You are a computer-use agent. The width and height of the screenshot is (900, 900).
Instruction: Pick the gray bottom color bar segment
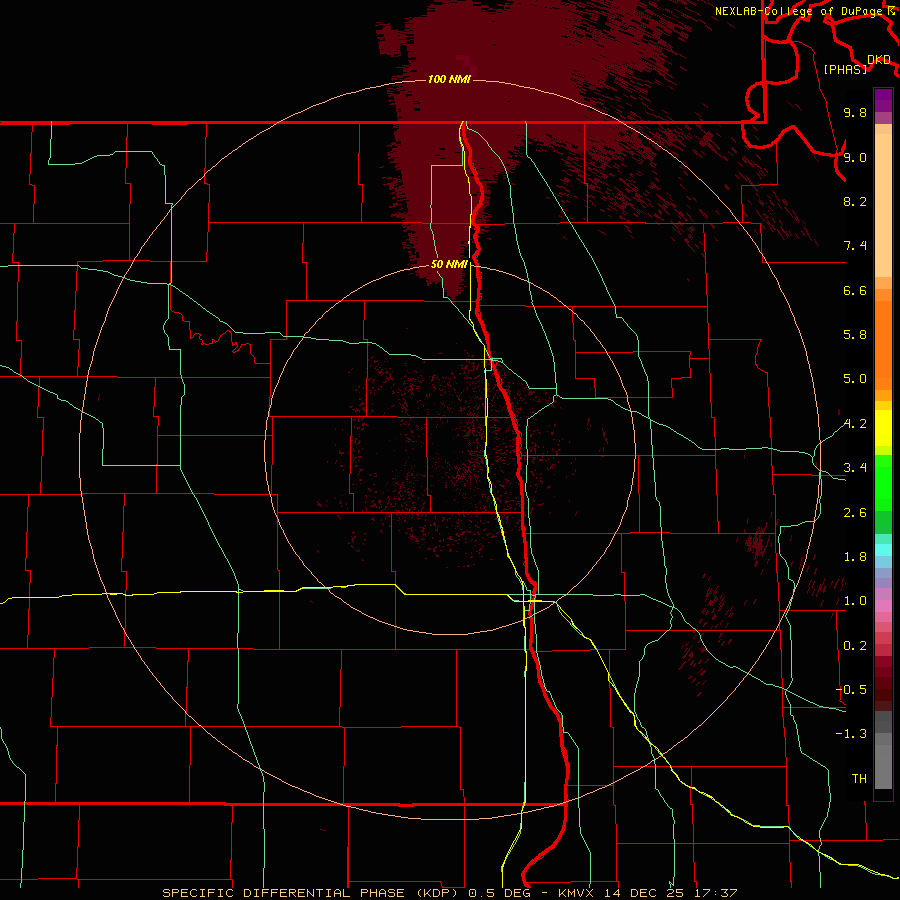(883, 767)
